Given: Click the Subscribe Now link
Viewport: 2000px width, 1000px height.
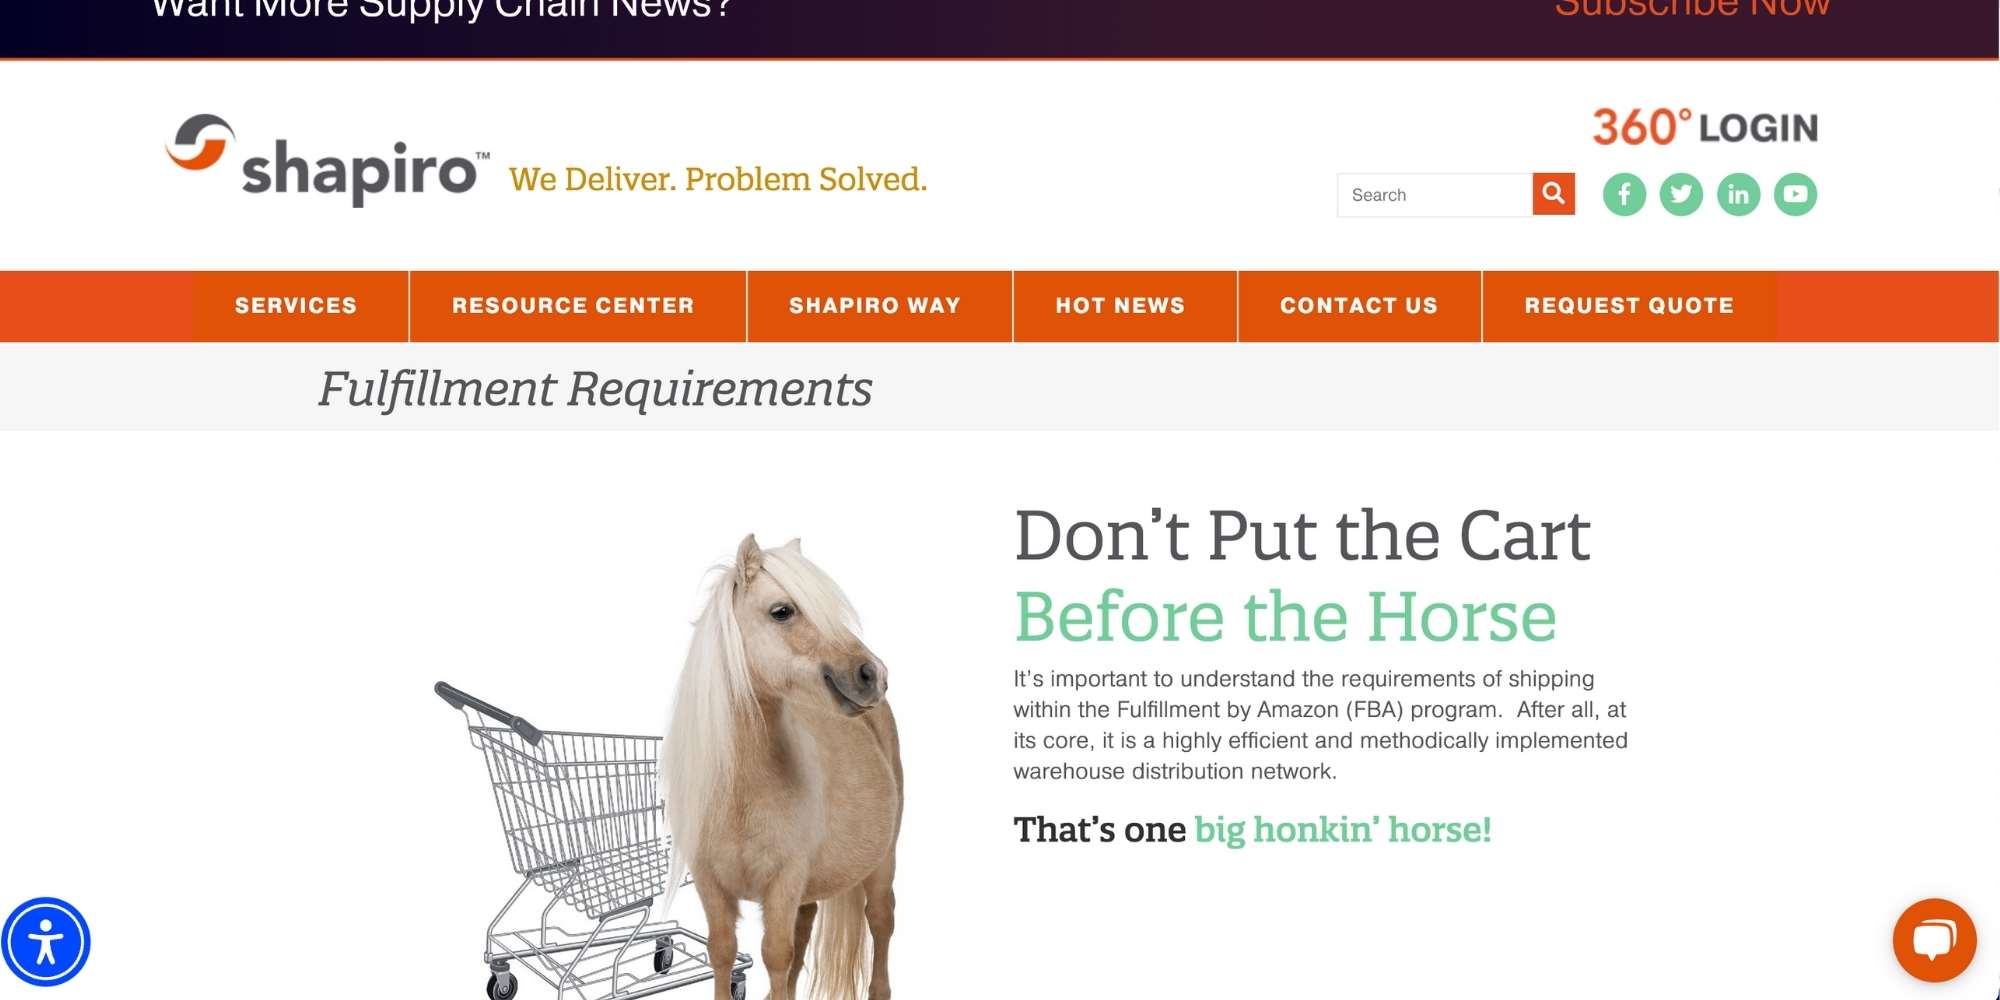Looking at the screenshot, I should tap(1692, 8).
